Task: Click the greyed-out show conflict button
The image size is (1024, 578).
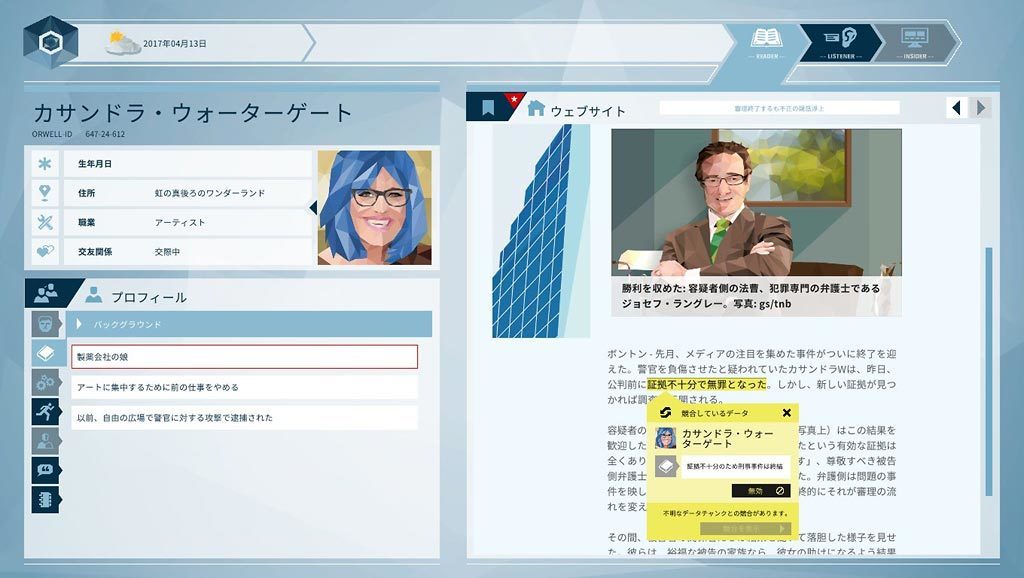Action: pyautogui.click(x=745, y=529)
